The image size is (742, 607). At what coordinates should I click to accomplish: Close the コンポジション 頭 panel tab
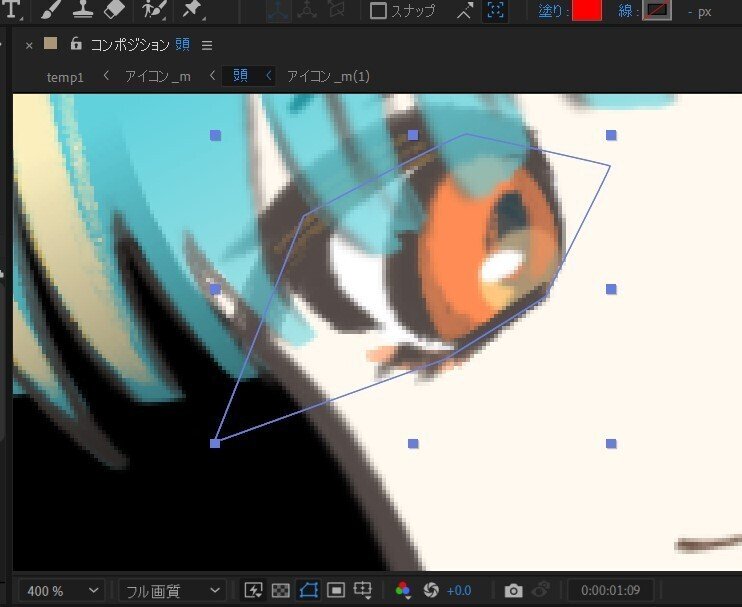point(29,45)
